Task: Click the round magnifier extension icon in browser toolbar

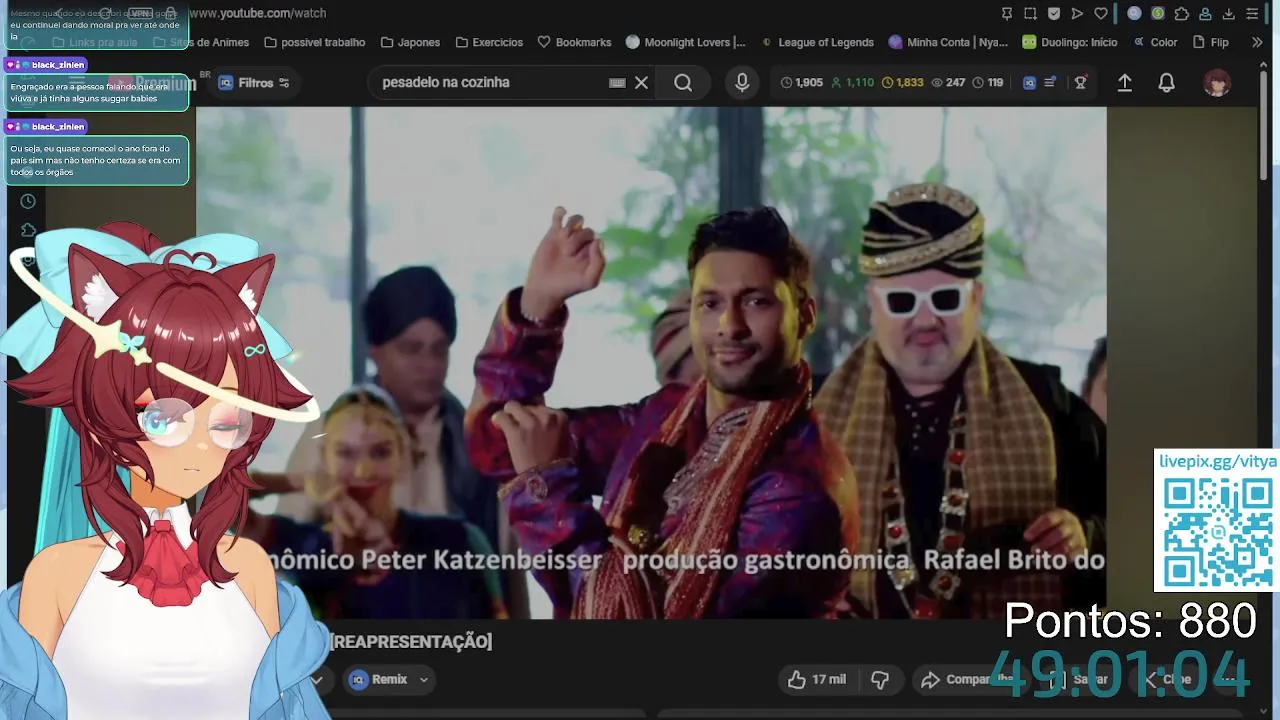Action: (x=1134, y=13)
